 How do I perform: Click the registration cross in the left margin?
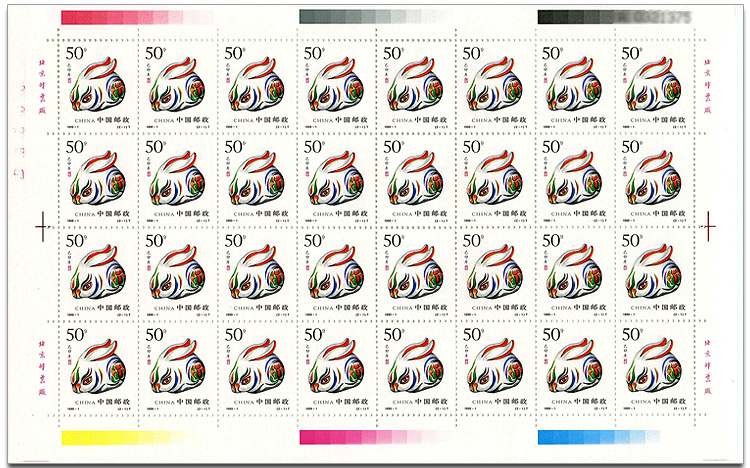pos(43,226)
